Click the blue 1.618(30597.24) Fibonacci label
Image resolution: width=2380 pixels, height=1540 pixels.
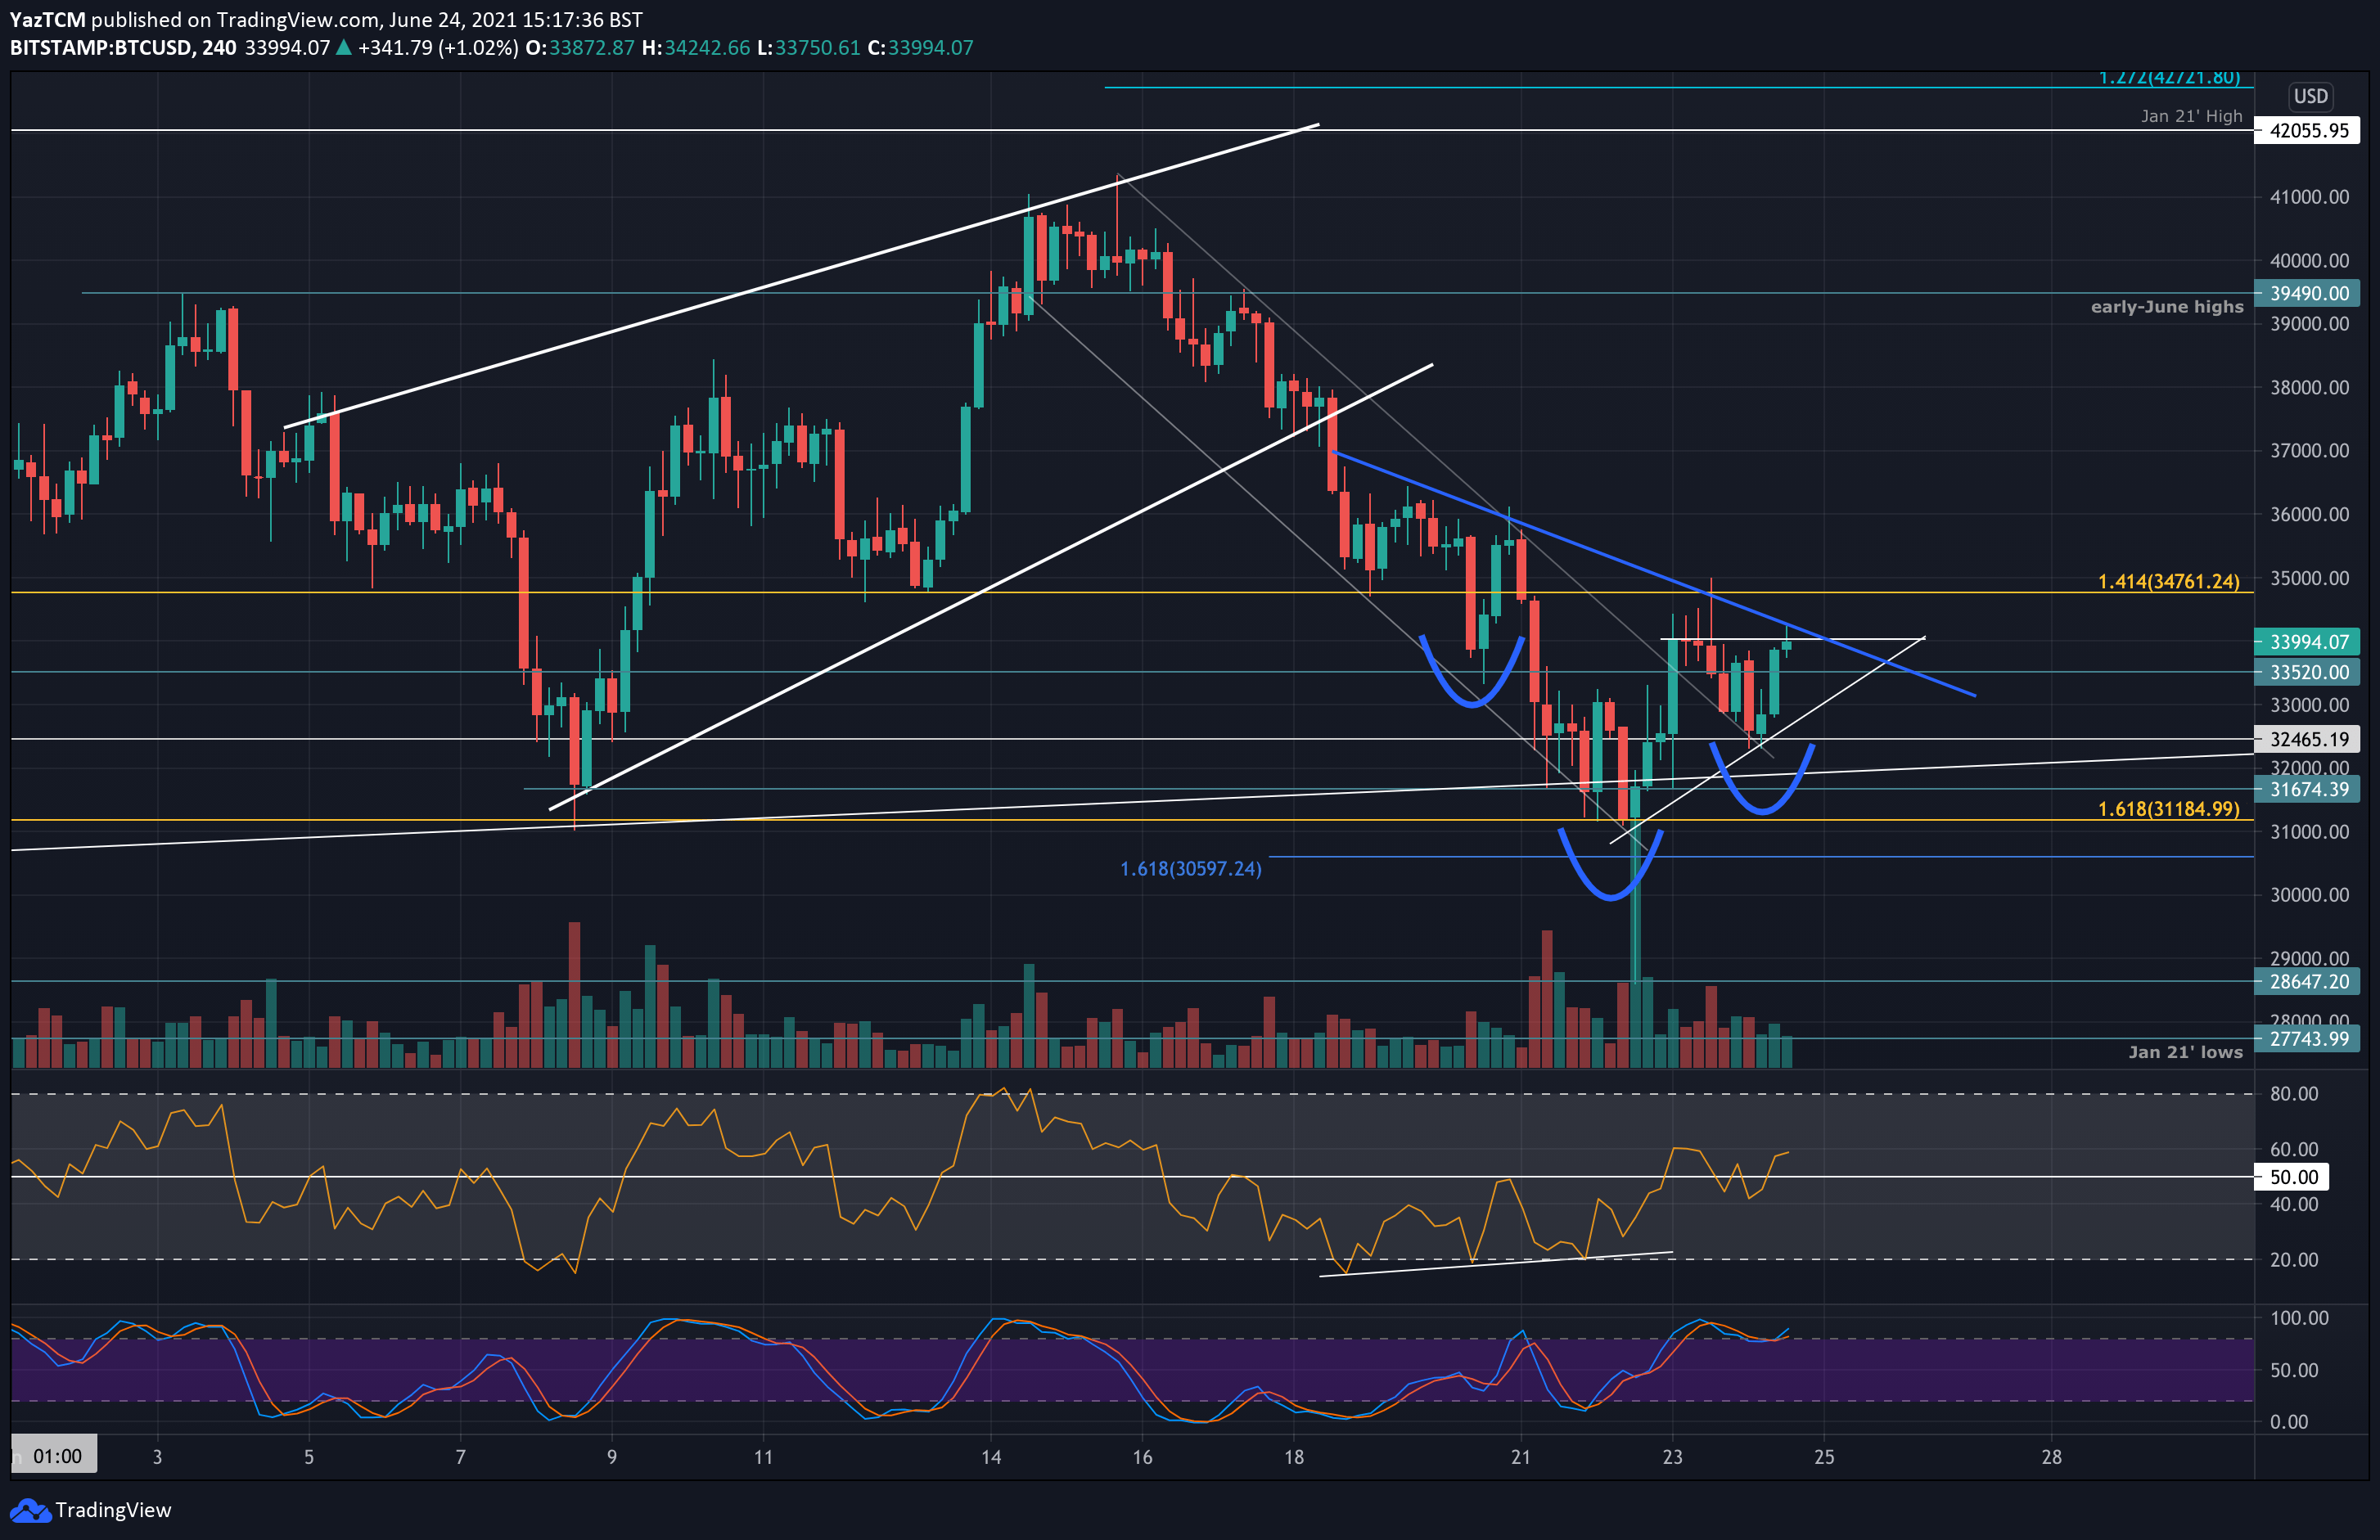coord(1190,868)
